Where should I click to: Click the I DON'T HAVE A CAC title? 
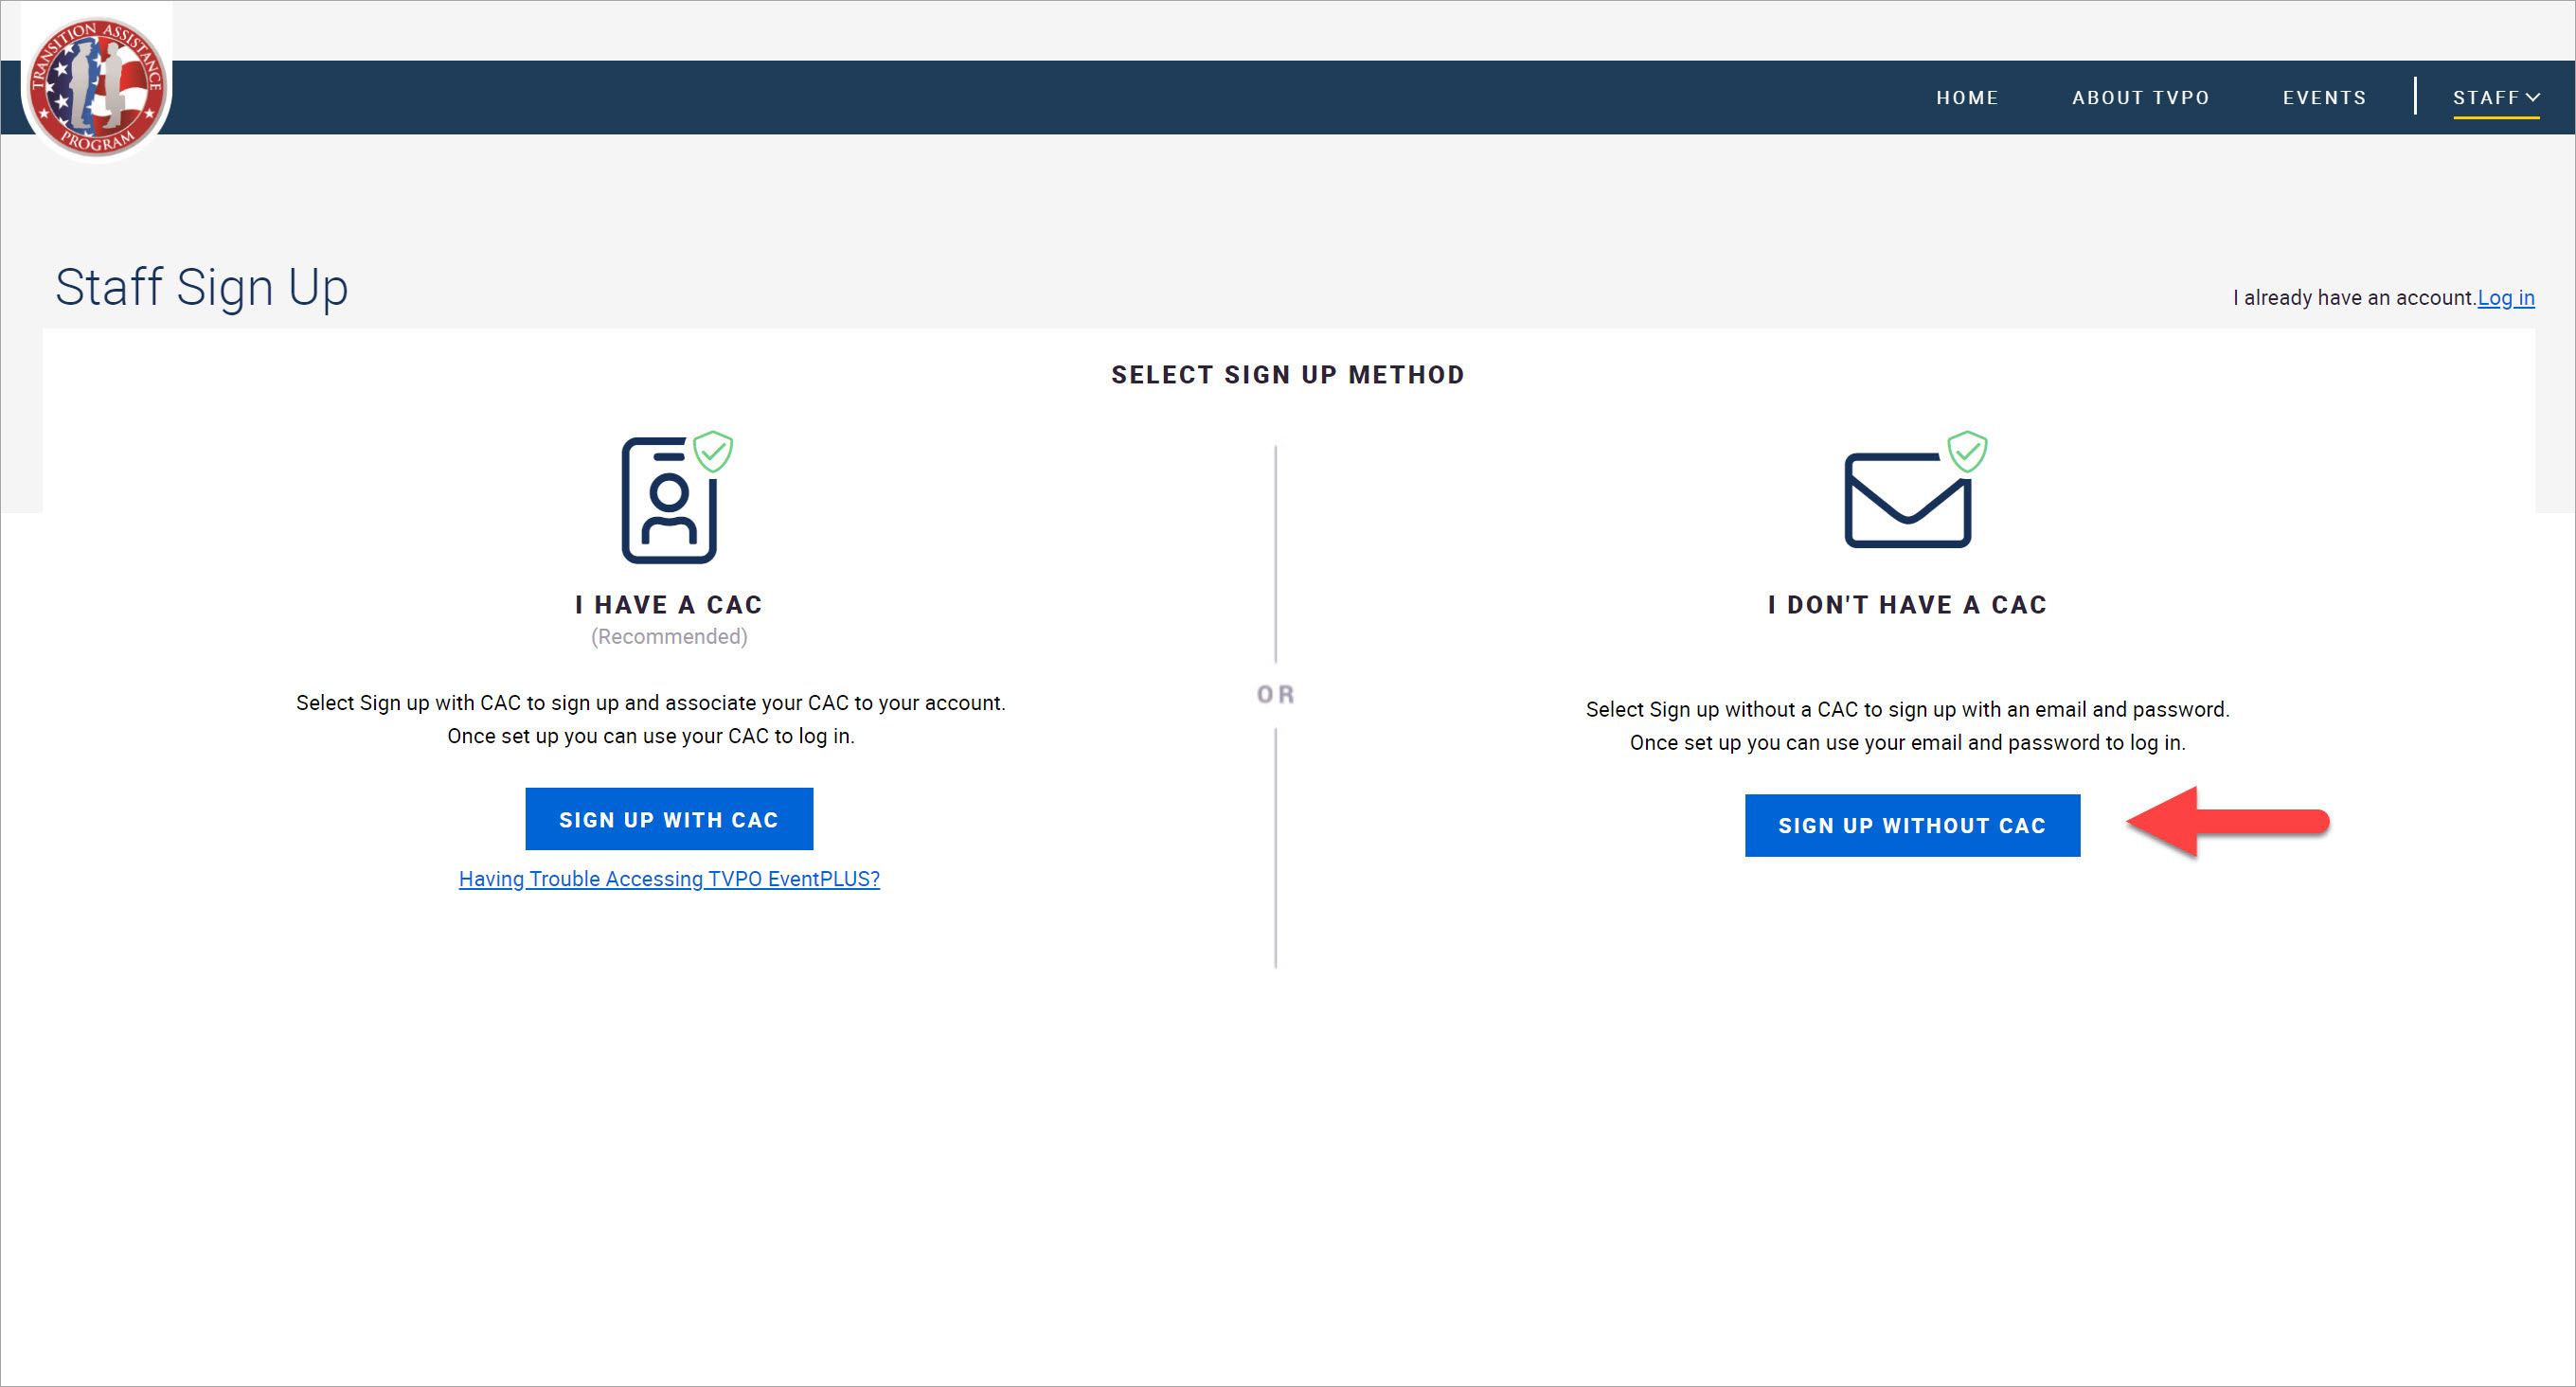1907,604
